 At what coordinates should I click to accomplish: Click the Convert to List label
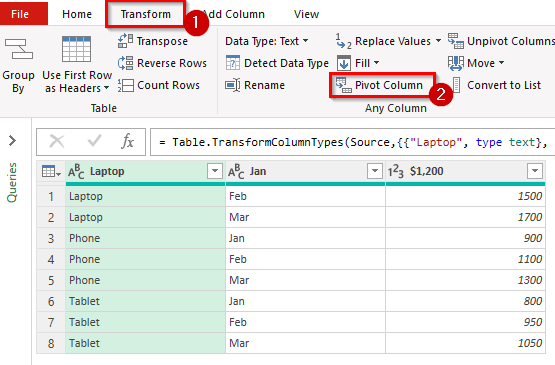504,85
